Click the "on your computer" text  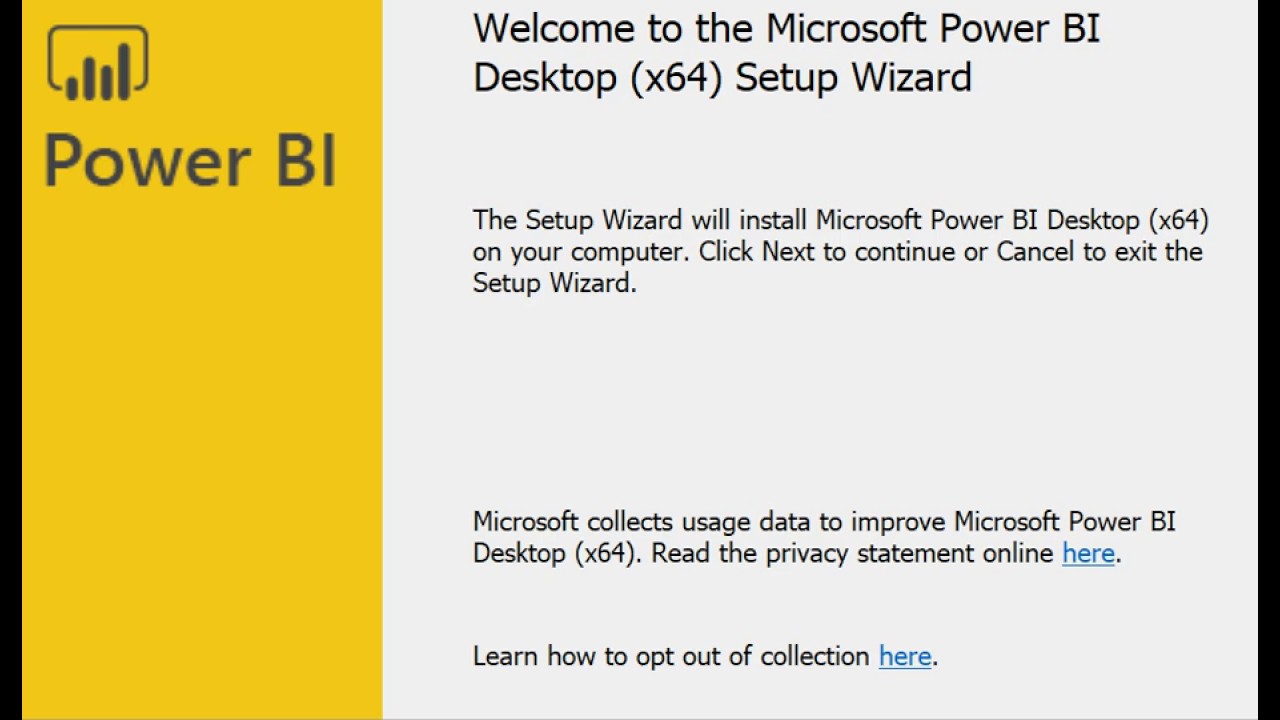click(580, 251)
